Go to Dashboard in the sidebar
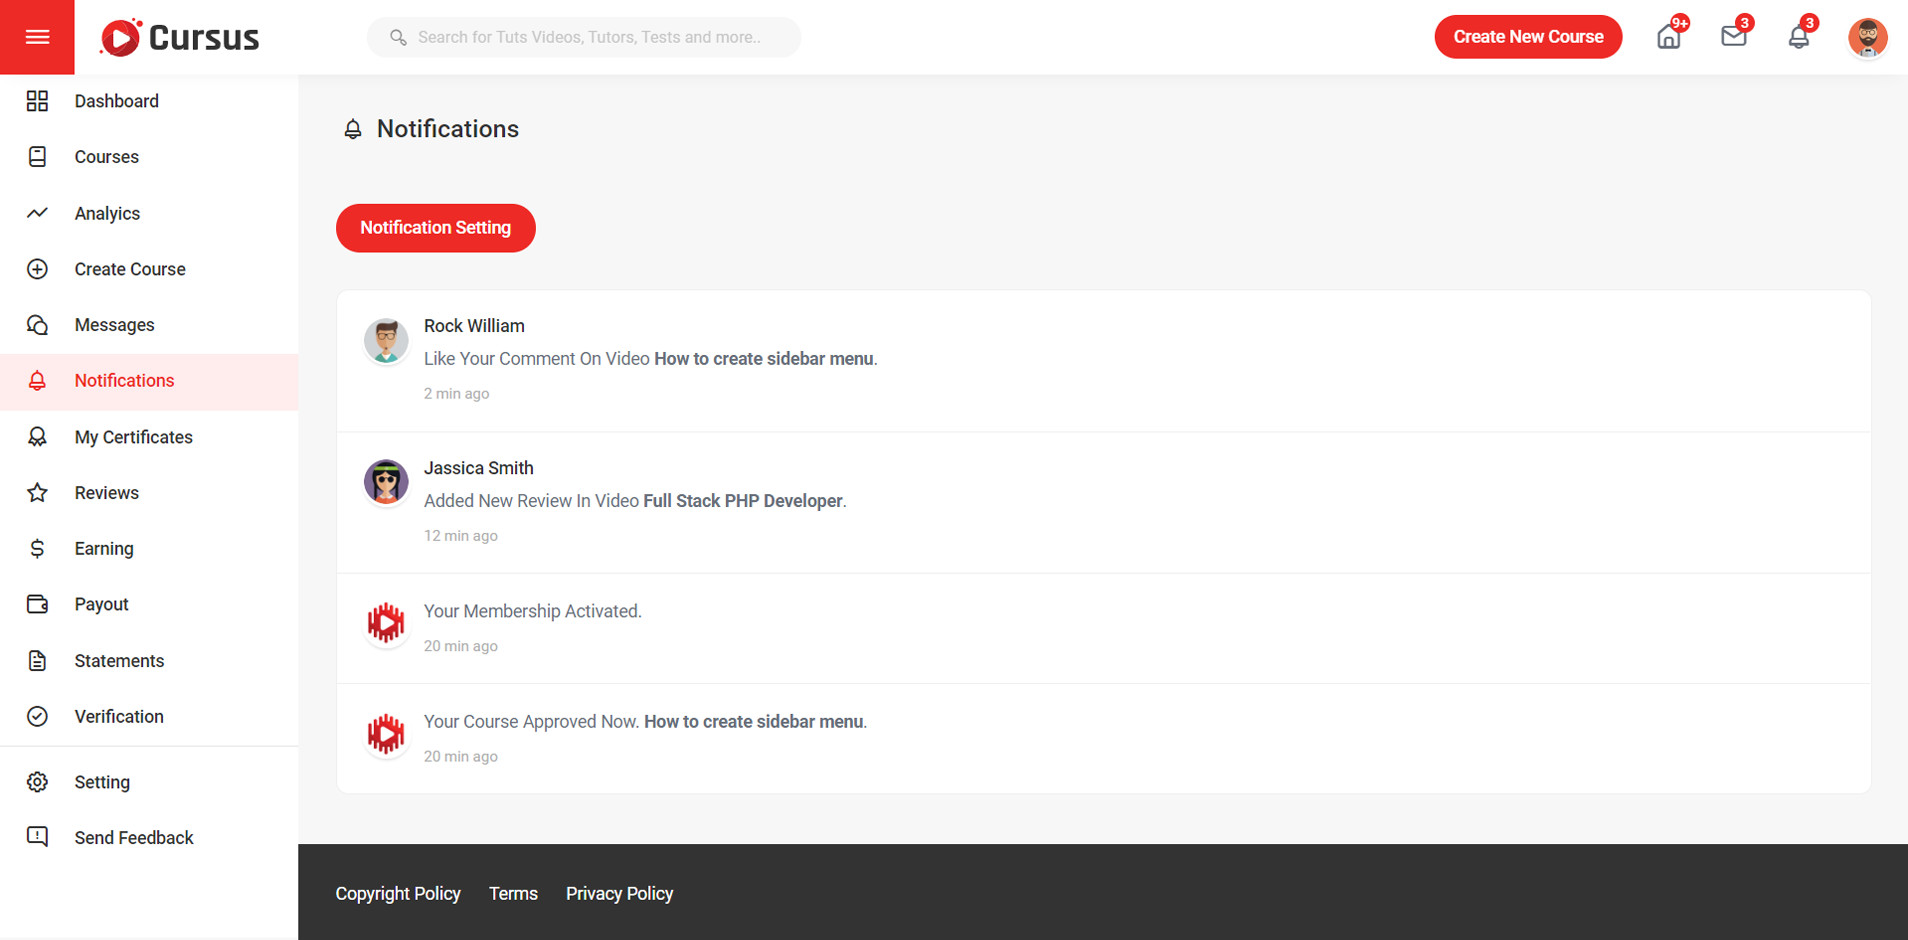Screen dimensions: 1908x940 tap(116, 101)
